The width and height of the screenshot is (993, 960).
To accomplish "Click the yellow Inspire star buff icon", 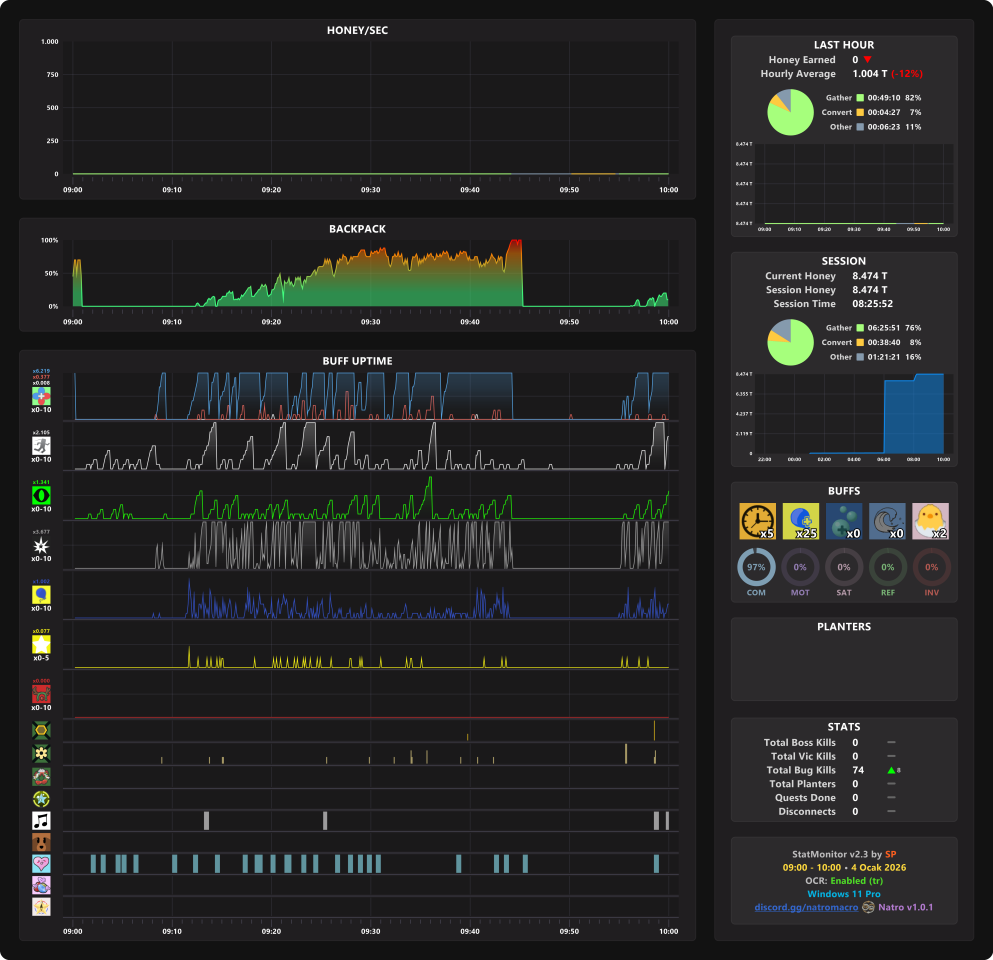I will click(41, 645).
